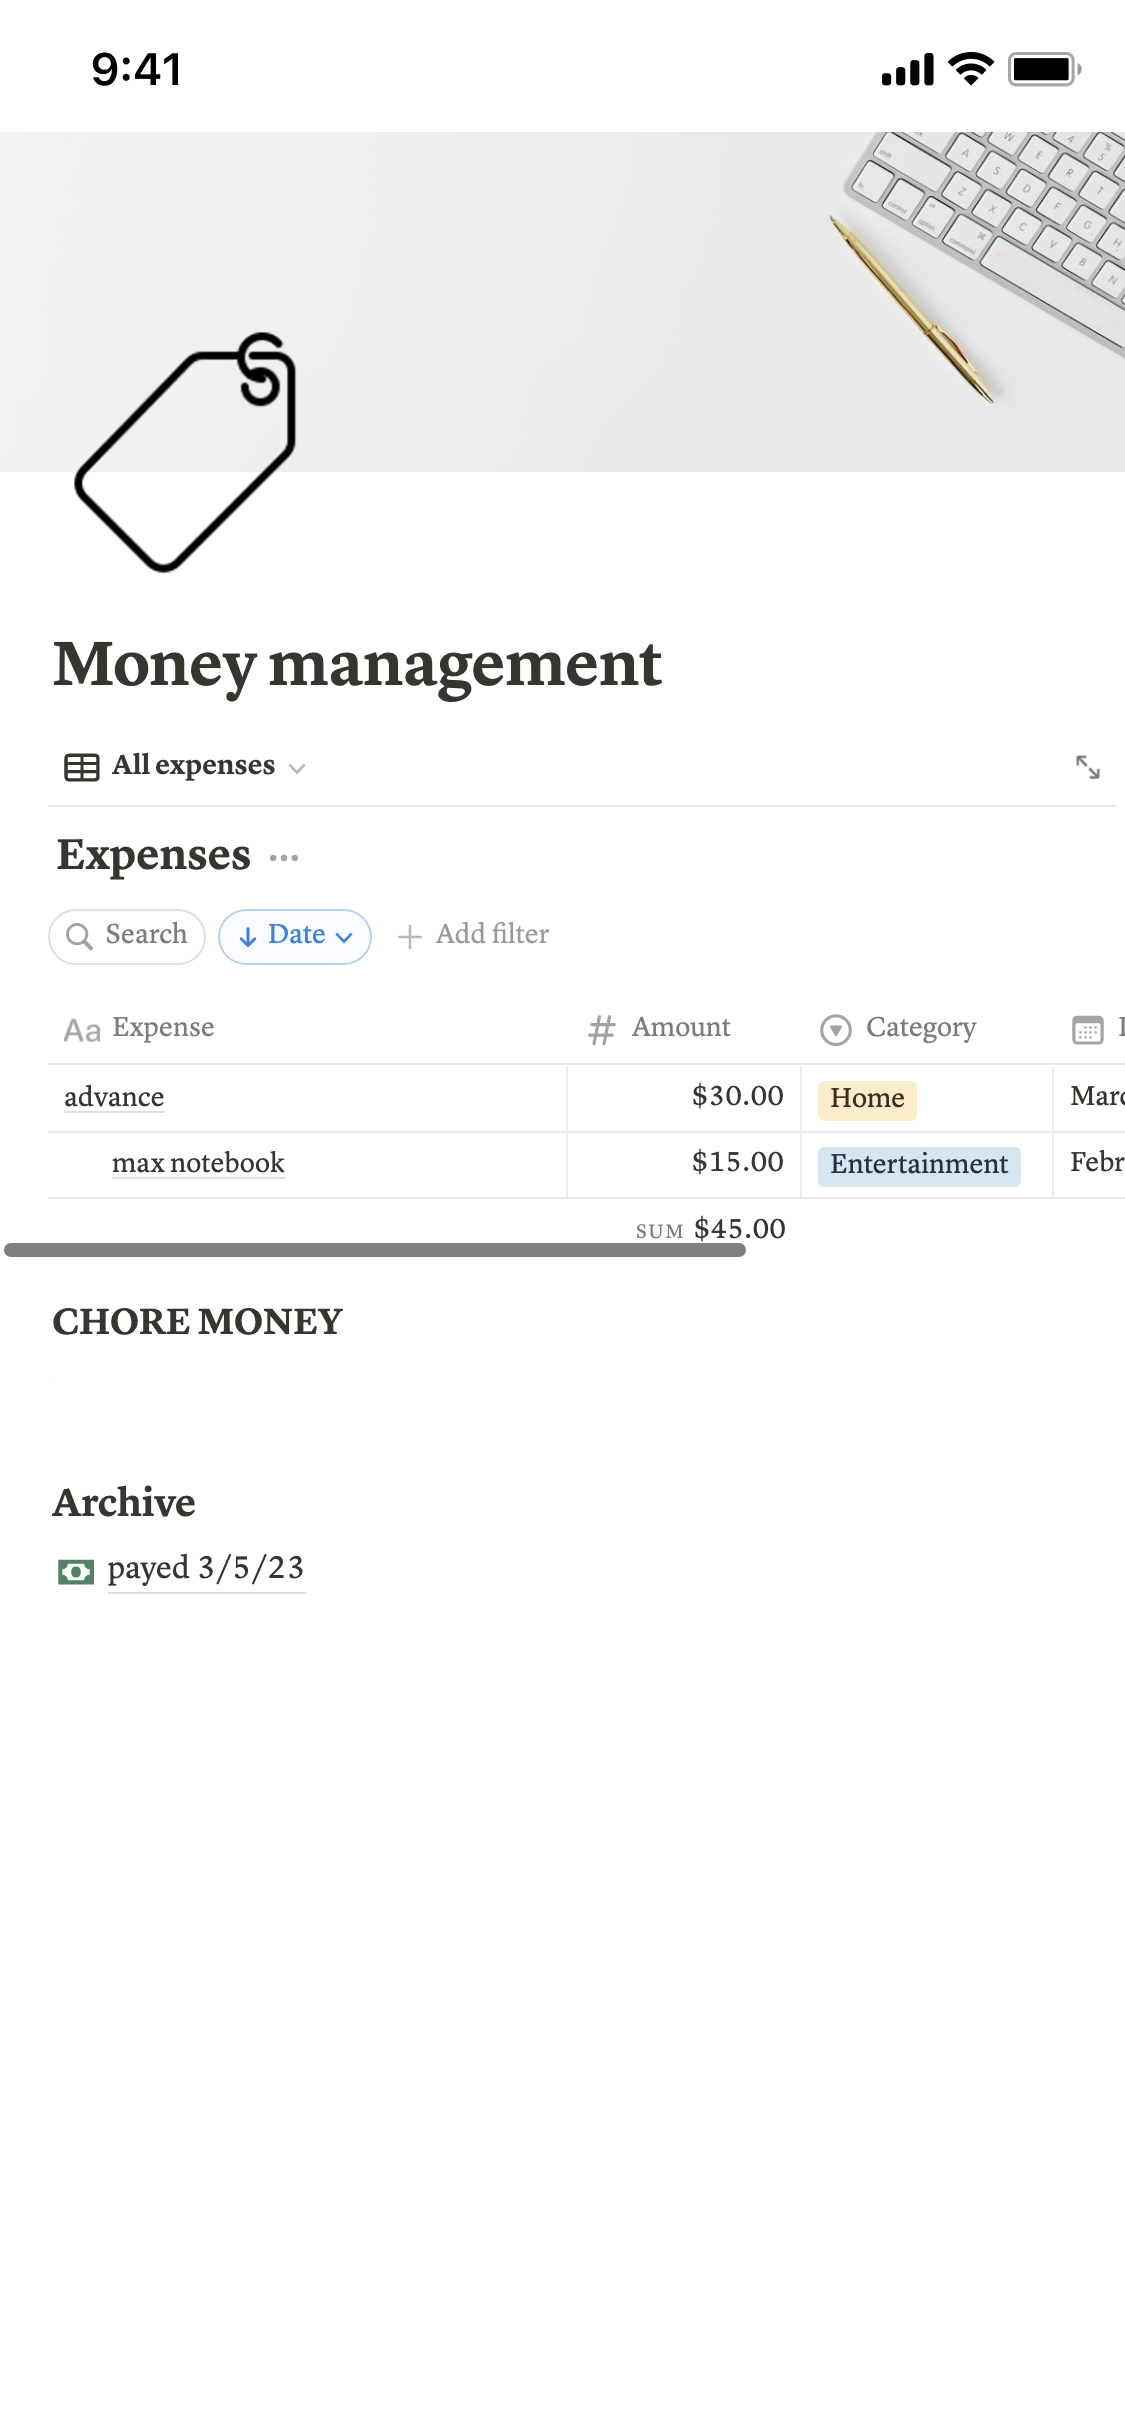
Task: Click the table view icon beside All expenses
Action: click(x=81, y=767)
